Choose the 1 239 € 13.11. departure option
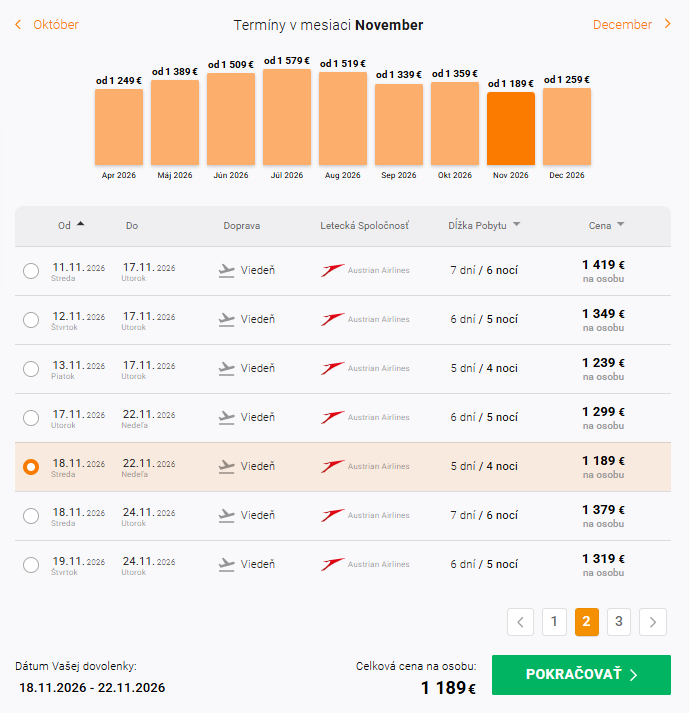This screenshot has height=713, width=689. [31, 368]
